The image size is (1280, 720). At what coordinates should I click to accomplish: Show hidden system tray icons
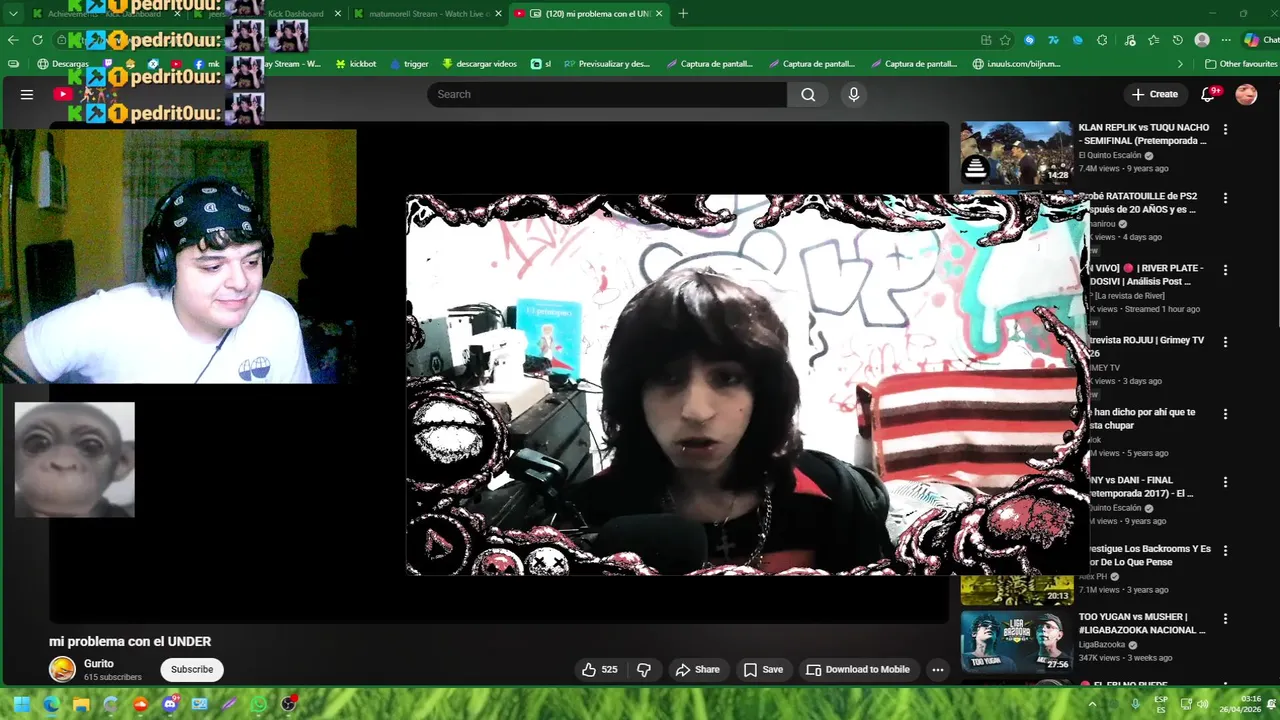click(x=1092, y=704)
